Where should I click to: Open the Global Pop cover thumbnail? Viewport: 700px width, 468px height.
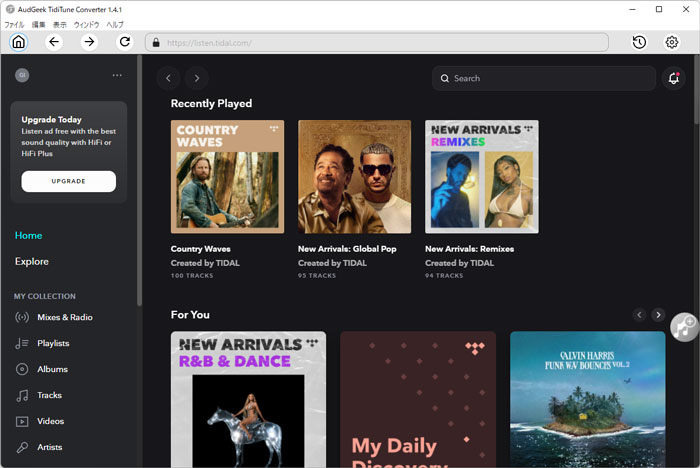pyautogui.click(x=354, y=176)
